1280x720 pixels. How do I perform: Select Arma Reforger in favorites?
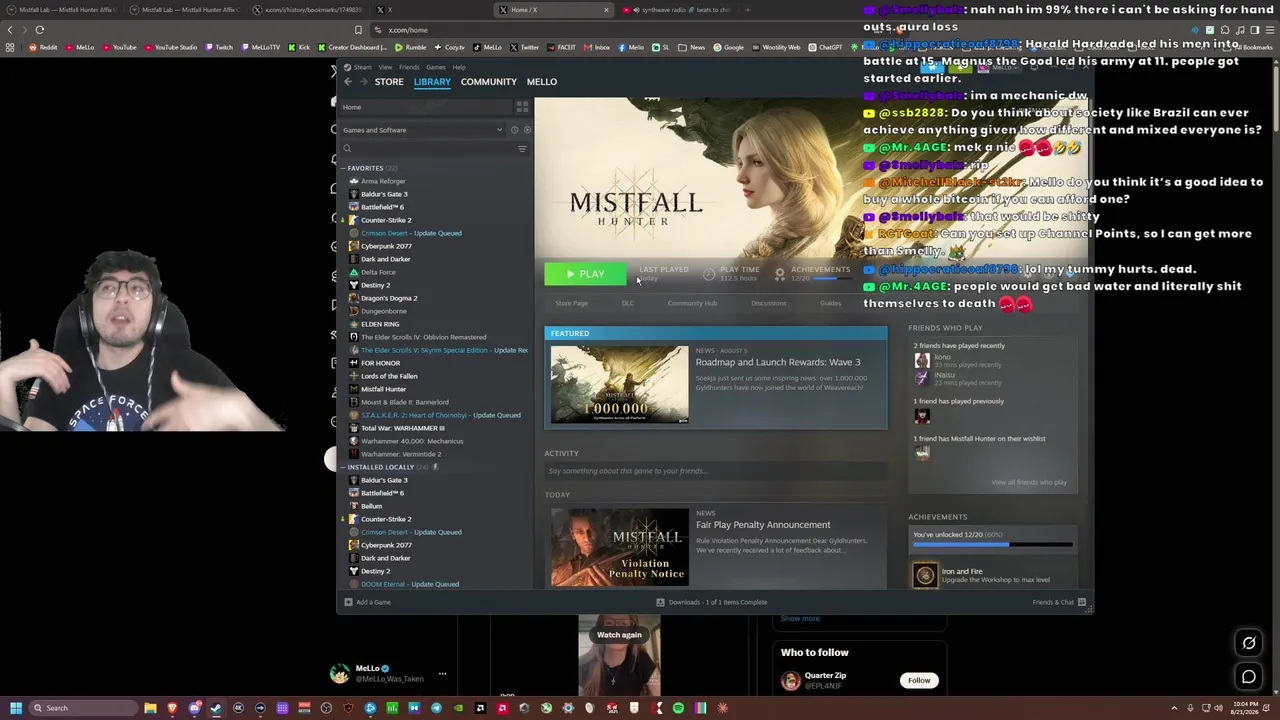383,181
